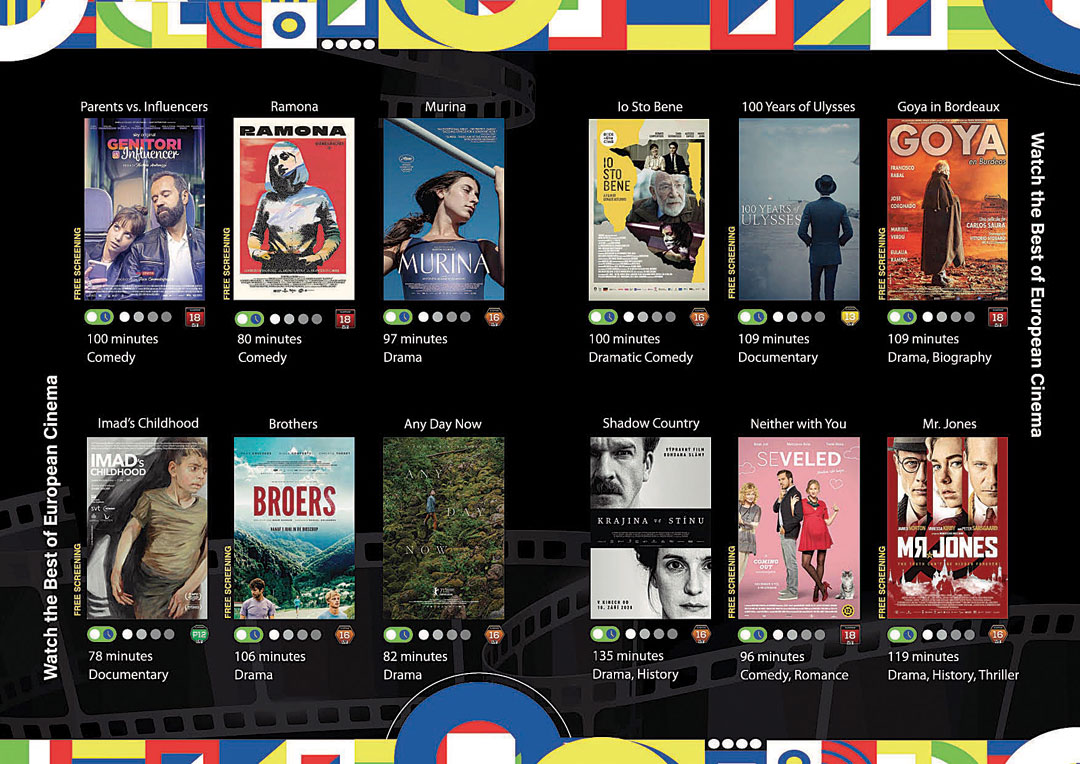
Task: Open the 100 Years of Ulysses poster
Action: 799,209
